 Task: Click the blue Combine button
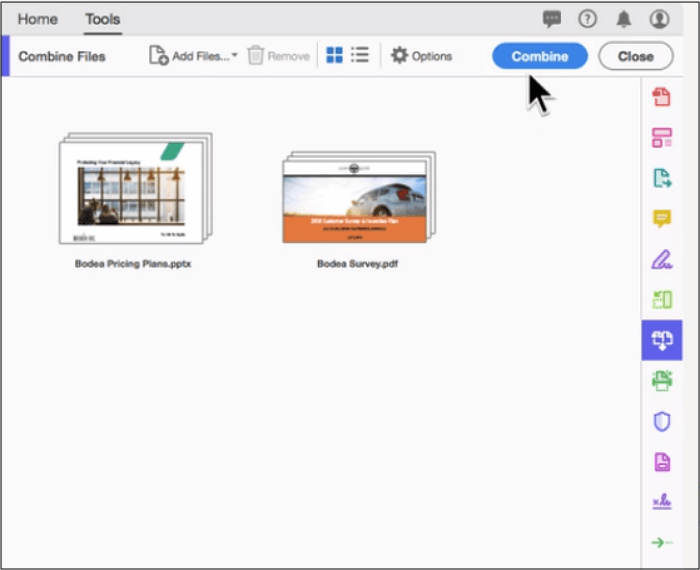540,56
